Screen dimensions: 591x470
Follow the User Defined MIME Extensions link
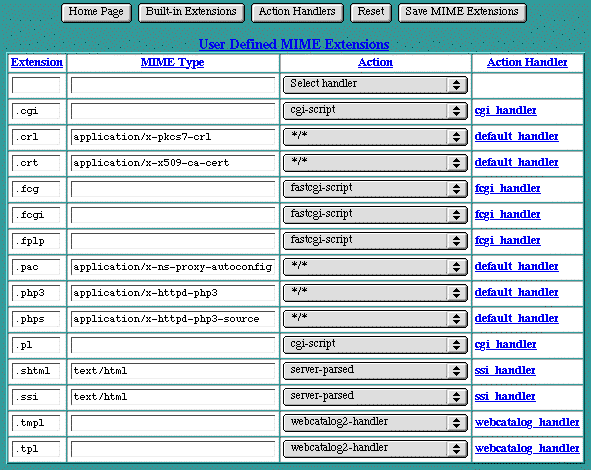click(x=294, y=44)
